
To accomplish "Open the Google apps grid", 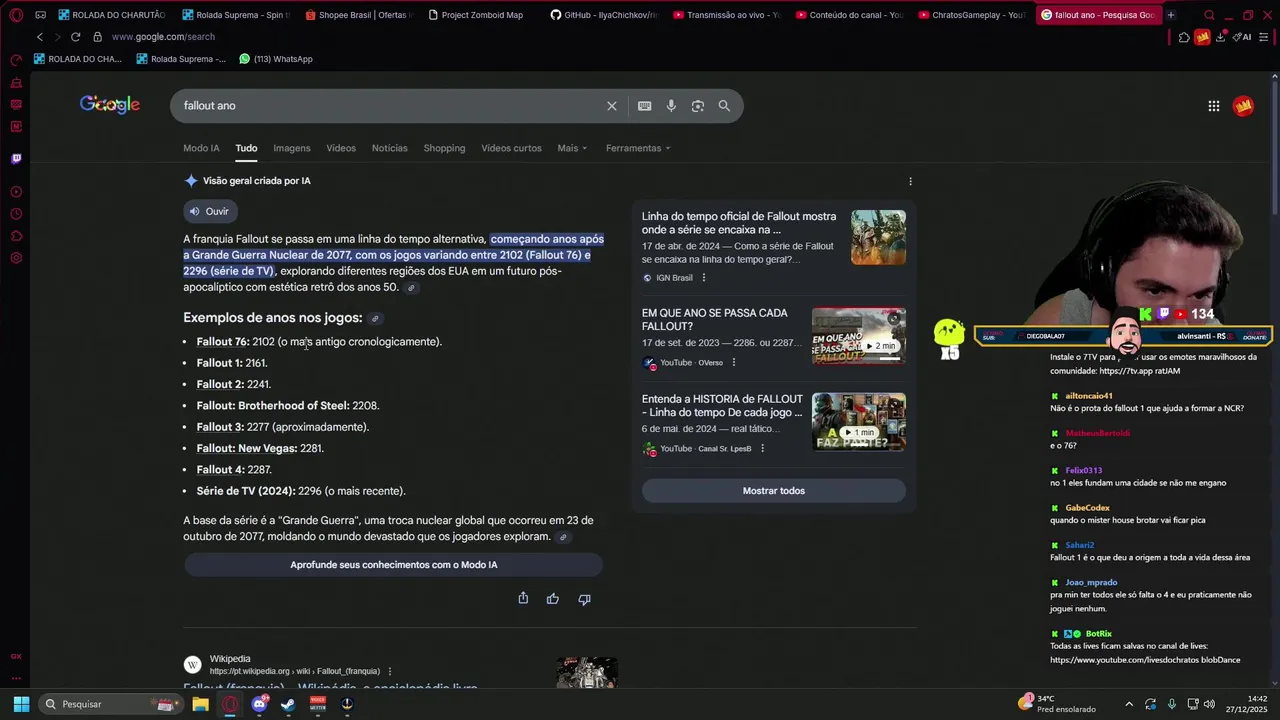I will pos(1213,106).
